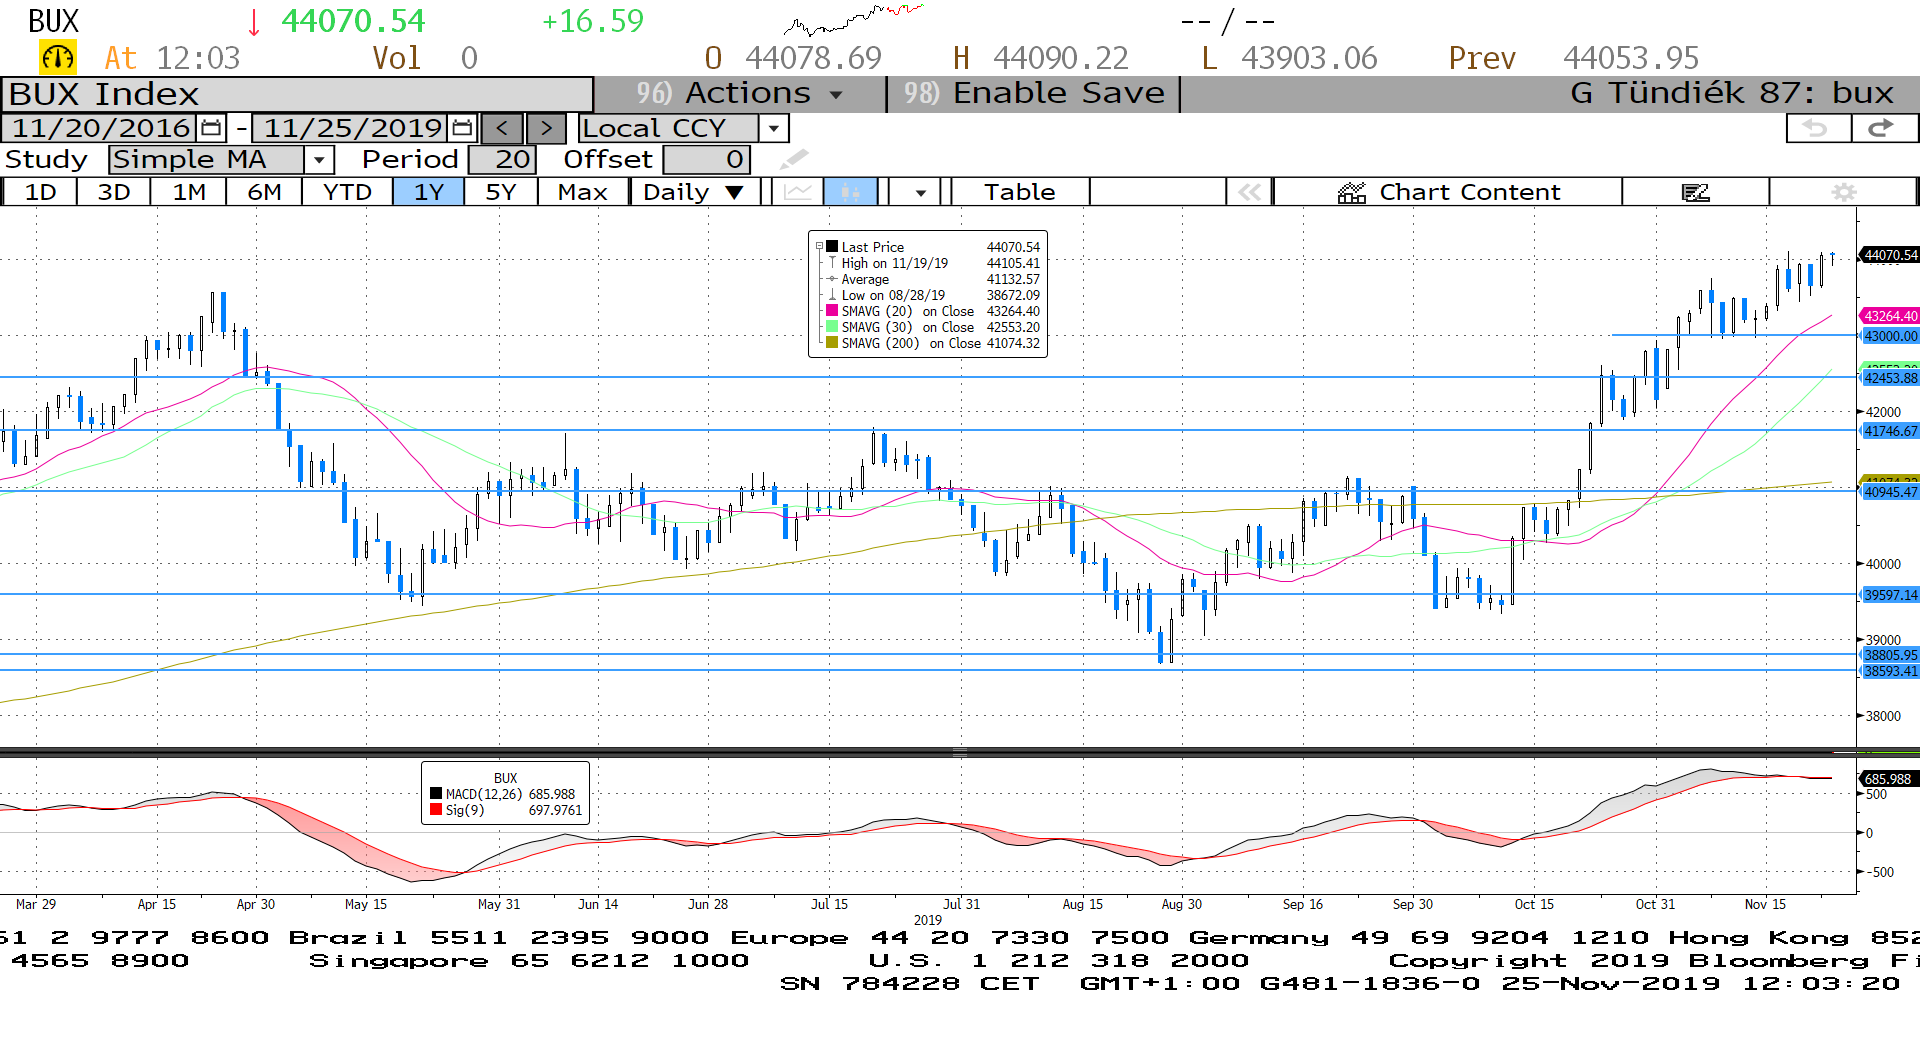Screen dimensions: 1920x1039
Task: Click the undo arrow
Action: click(1816, 128)
